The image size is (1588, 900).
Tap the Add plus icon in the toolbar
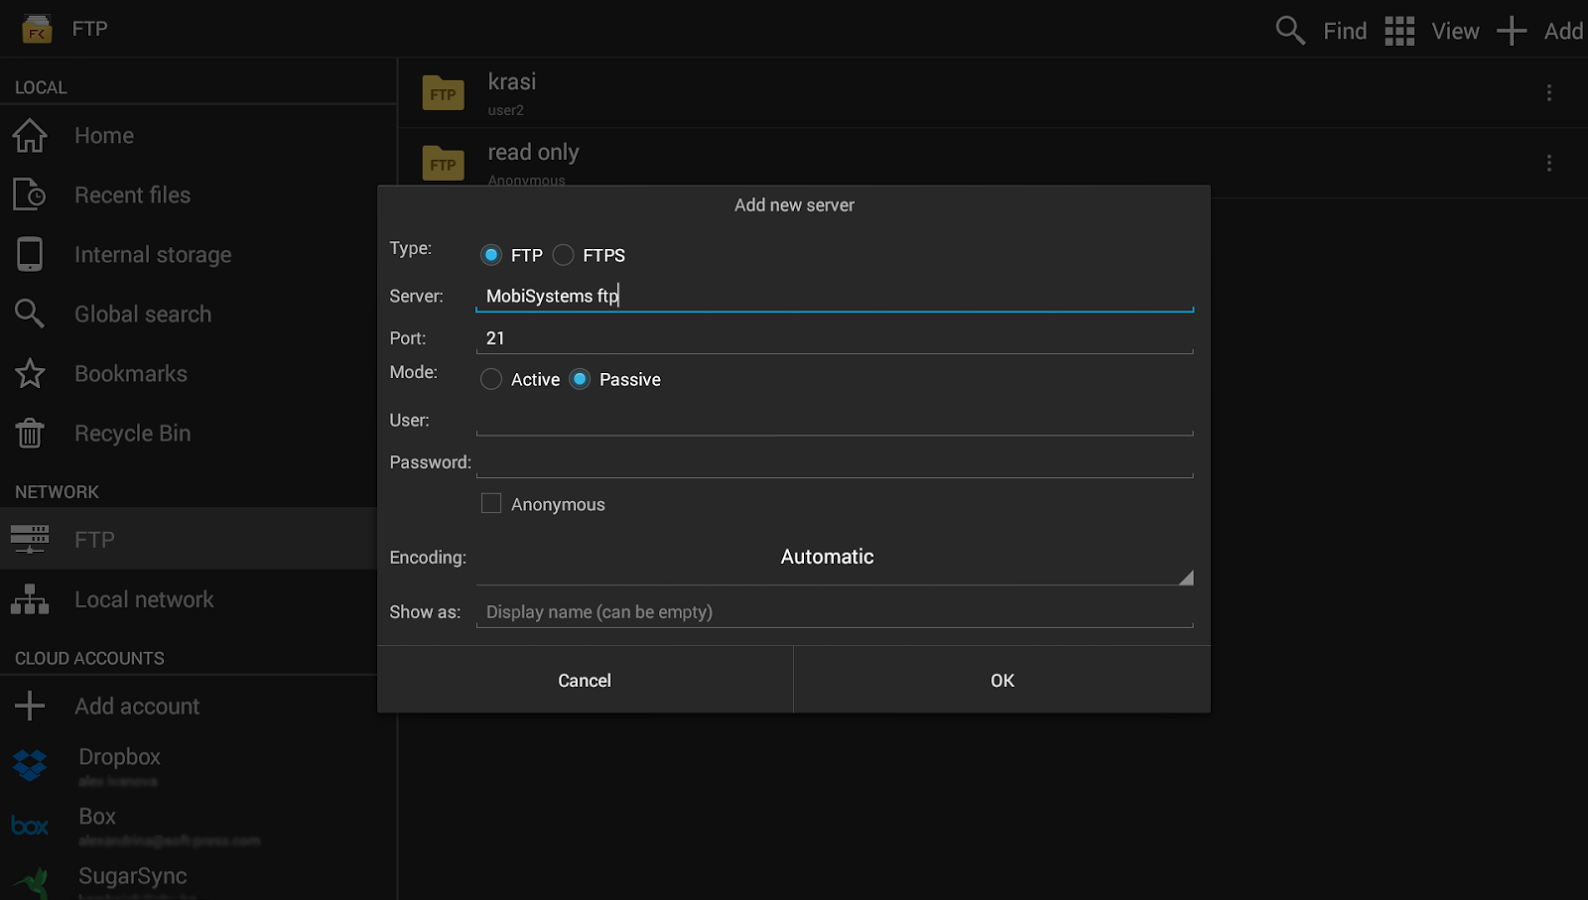1511,30
